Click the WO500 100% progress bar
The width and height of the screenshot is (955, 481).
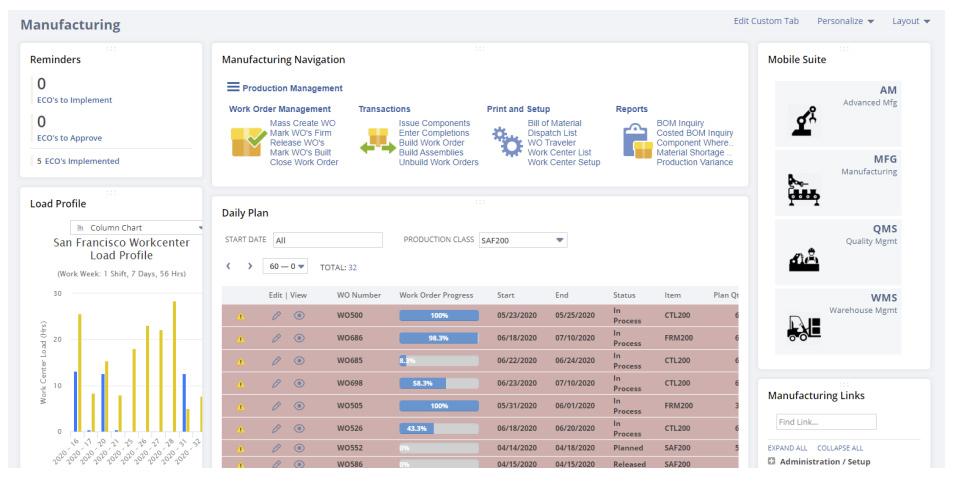click(x=439, y=315)
